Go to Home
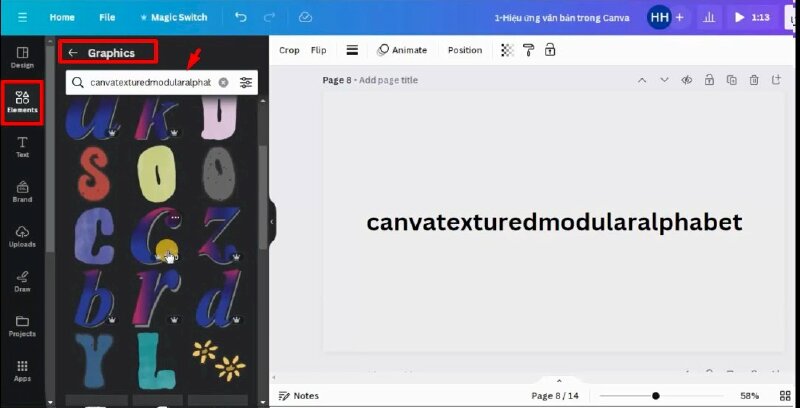 pos(62,17)
